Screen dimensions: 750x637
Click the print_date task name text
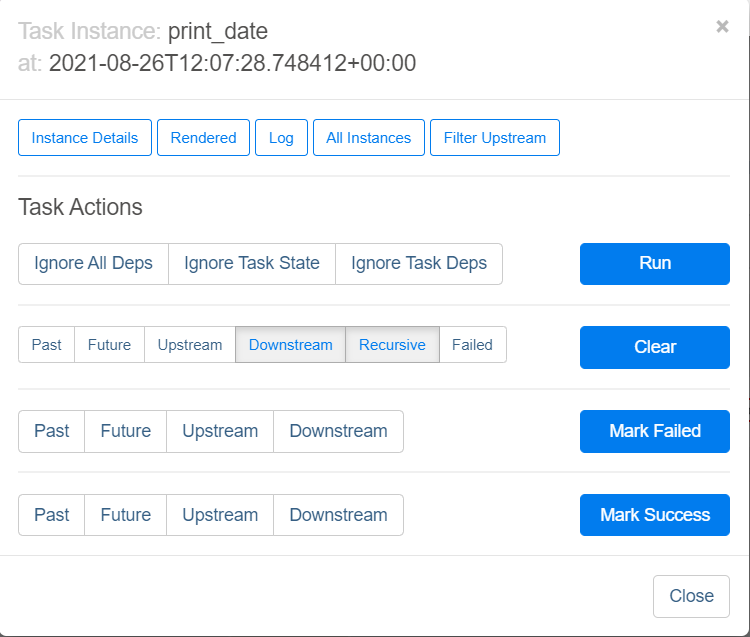pos(218,32)
